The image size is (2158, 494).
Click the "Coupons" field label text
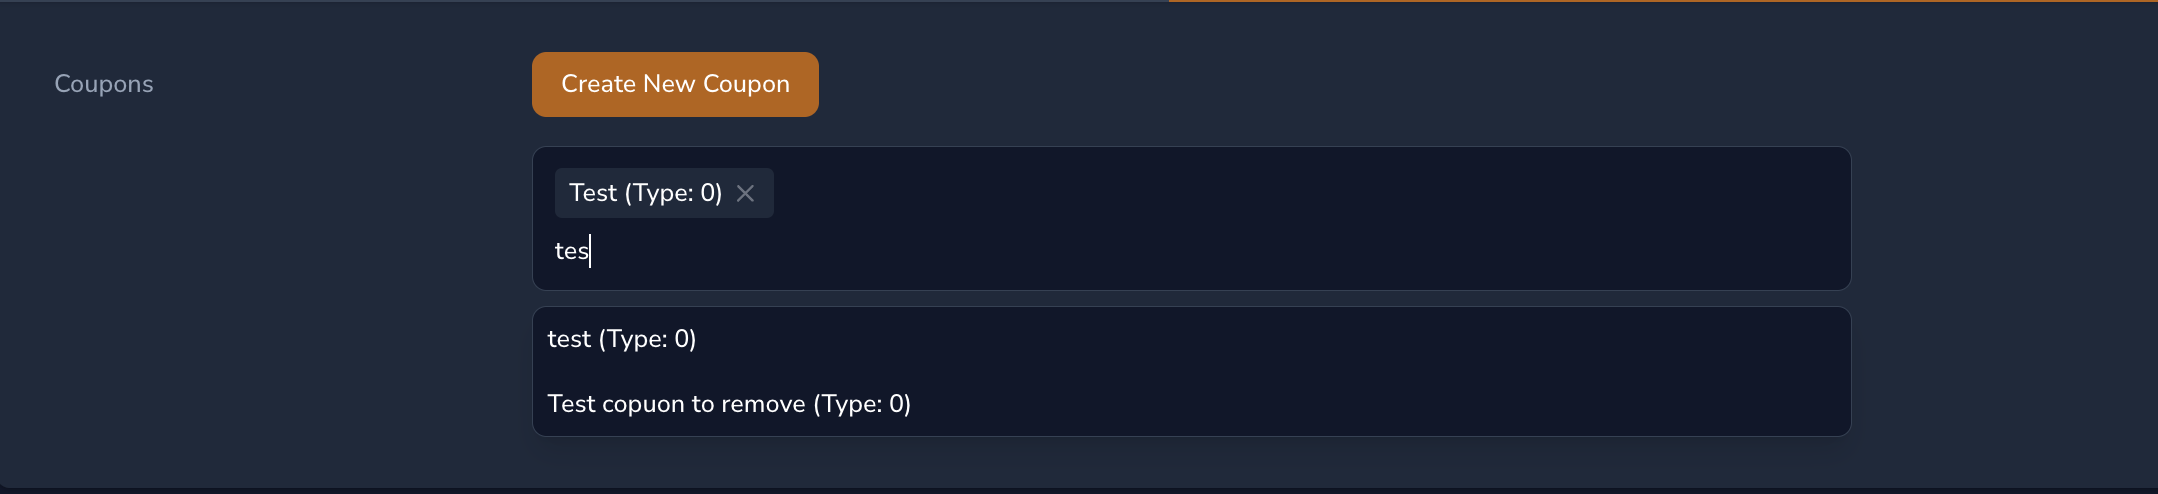pos(104,84)
